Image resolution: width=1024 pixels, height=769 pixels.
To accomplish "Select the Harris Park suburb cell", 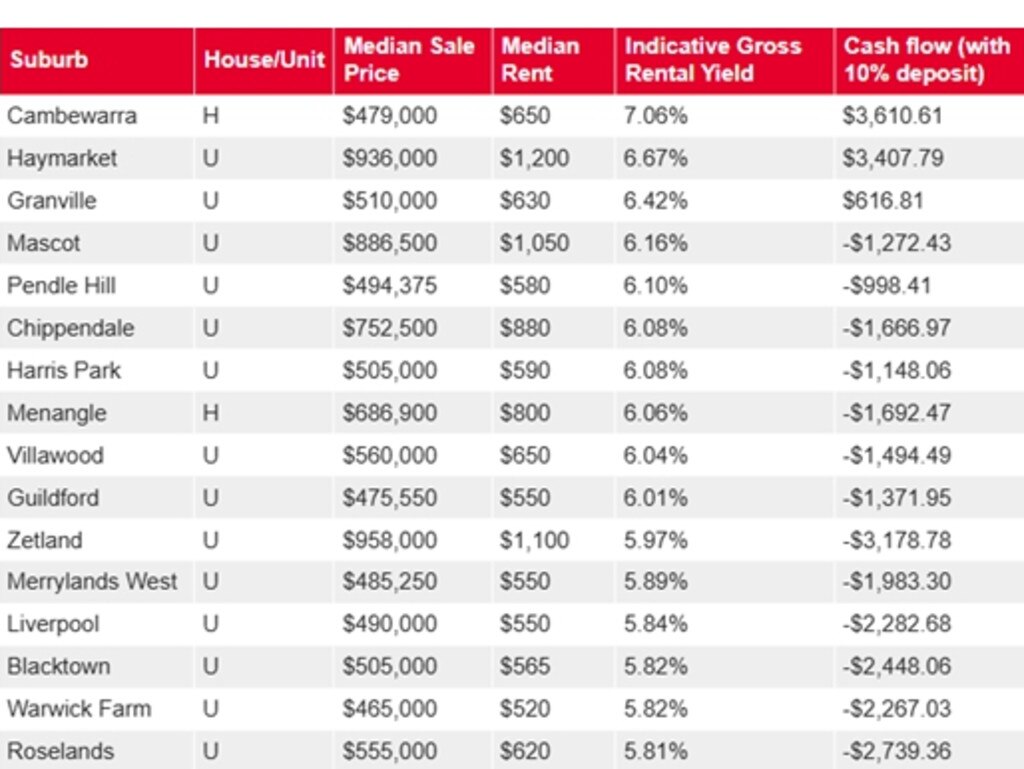I will [x=64, y=370].
